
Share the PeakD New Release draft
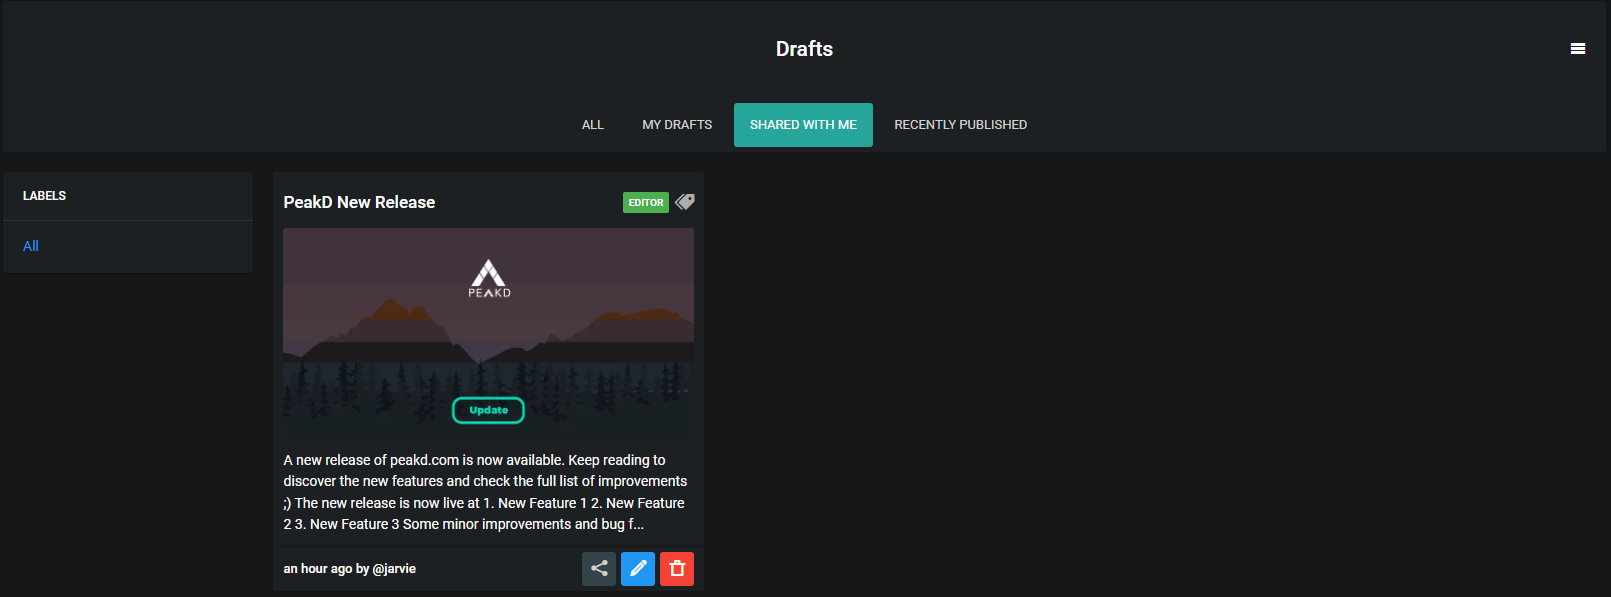pyautogui.click(x=599, y=569)
